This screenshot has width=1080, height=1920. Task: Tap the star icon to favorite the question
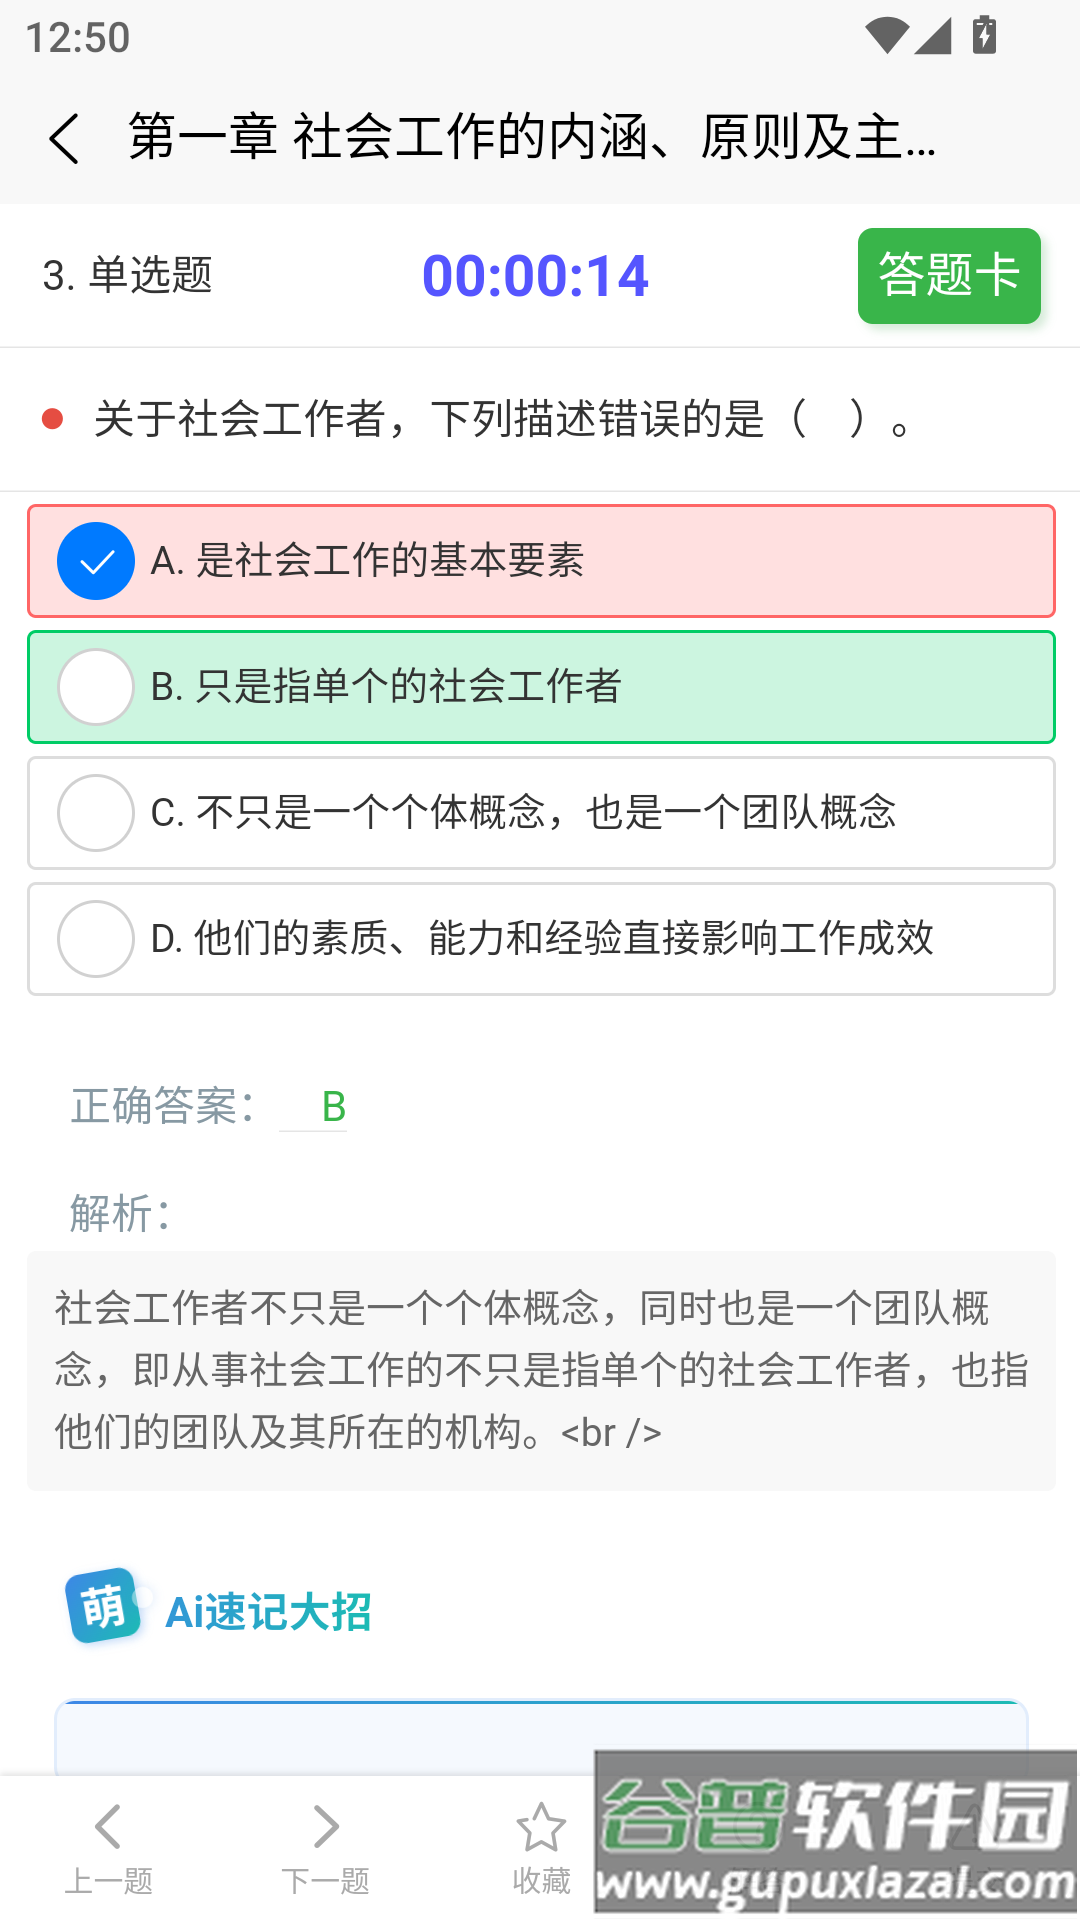[x=541, y=1827]
